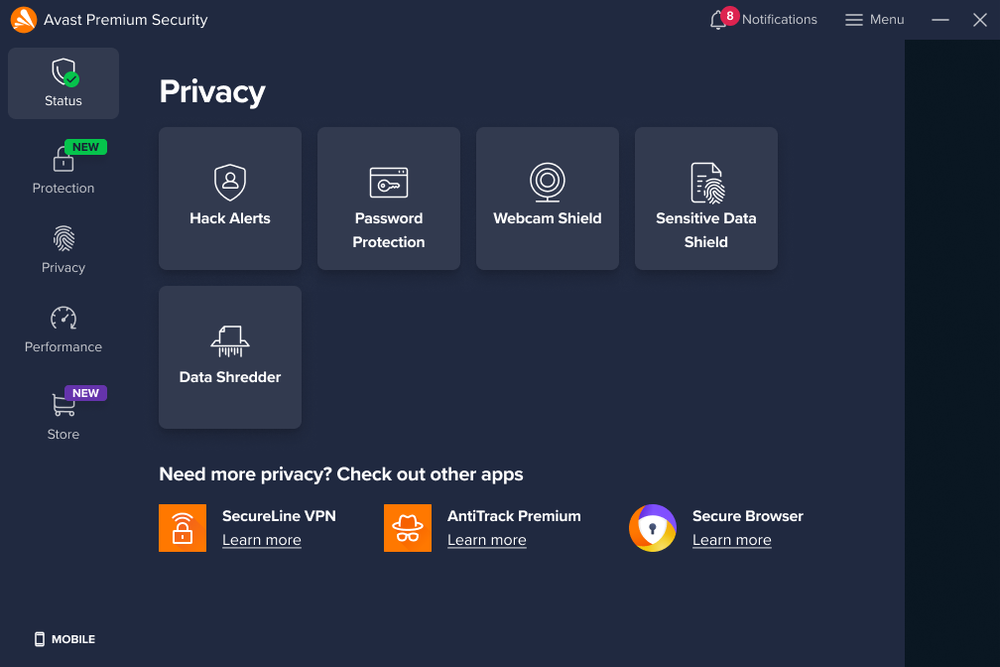Open the Store cart section
The width and height of the screenshot is (1000, 667).
click(63, 414)
